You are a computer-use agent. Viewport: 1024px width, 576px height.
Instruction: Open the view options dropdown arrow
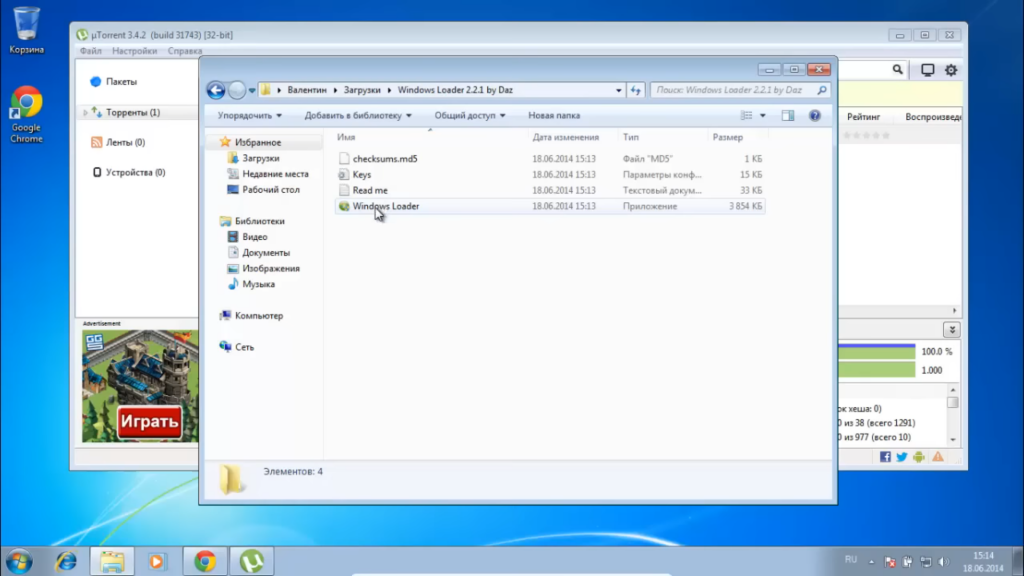click(x=763, y=116)
